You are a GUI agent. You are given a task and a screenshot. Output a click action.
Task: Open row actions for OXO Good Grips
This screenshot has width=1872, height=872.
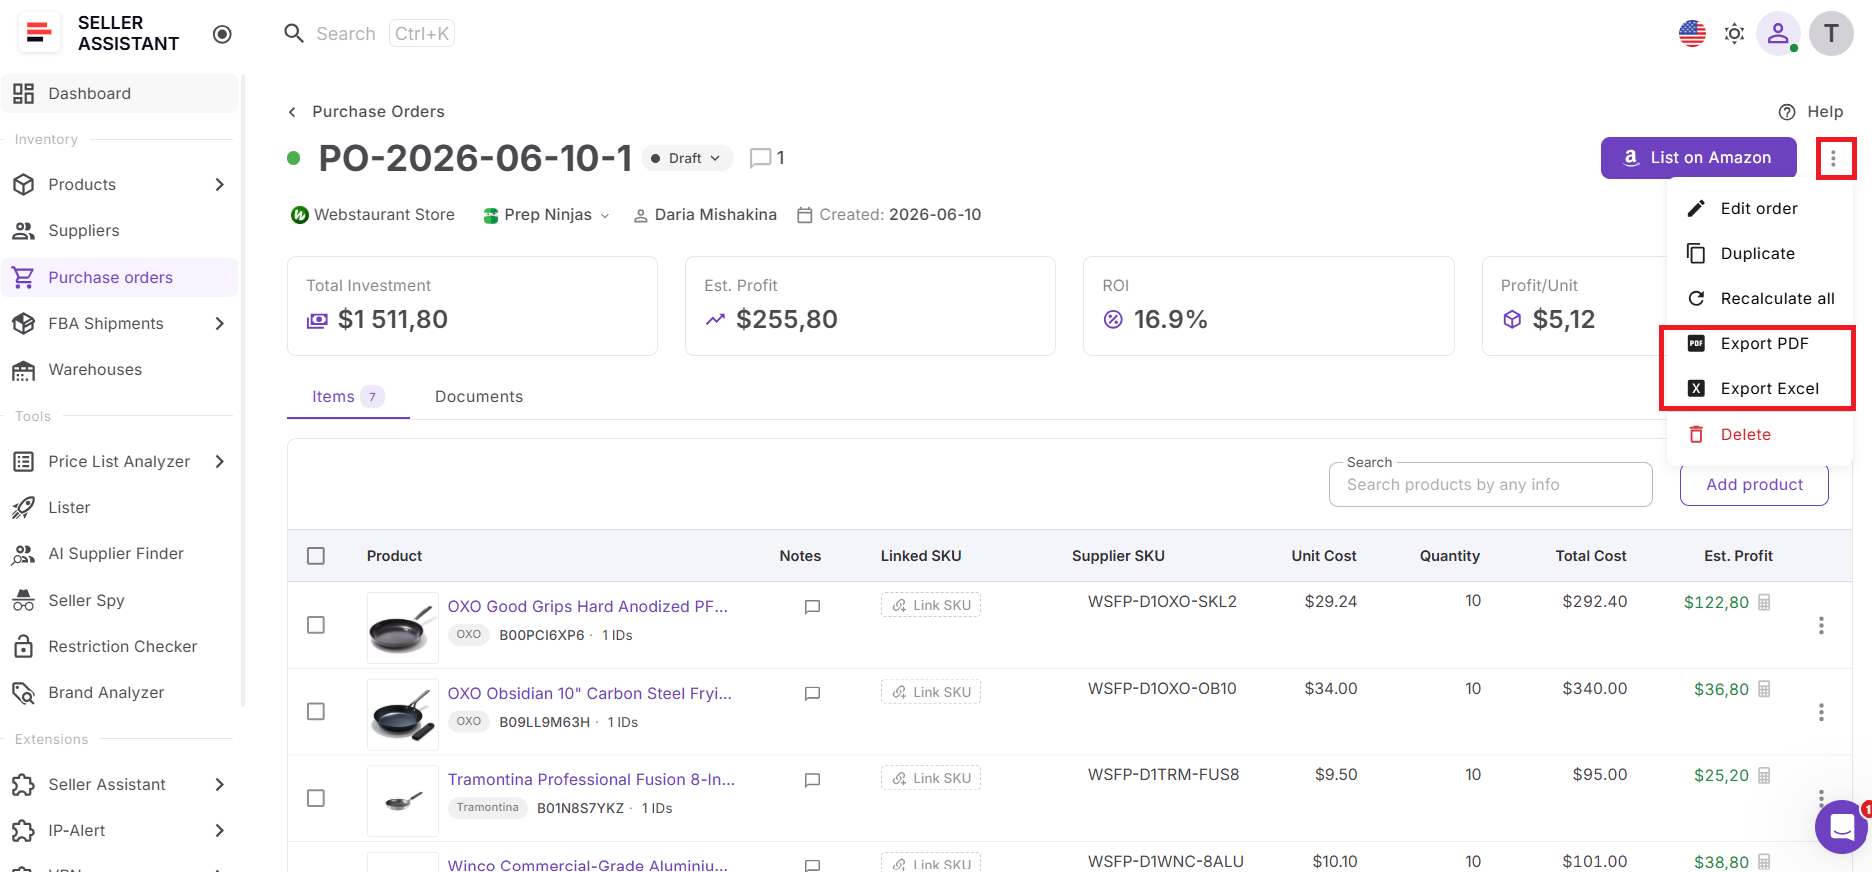click(1821, 625)
